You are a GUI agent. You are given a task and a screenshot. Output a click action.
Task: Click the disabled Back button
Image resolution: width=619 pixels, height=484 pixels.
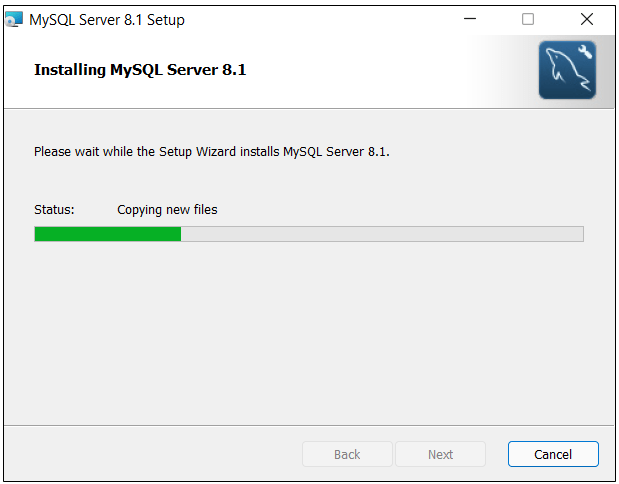tap(347, 454)
